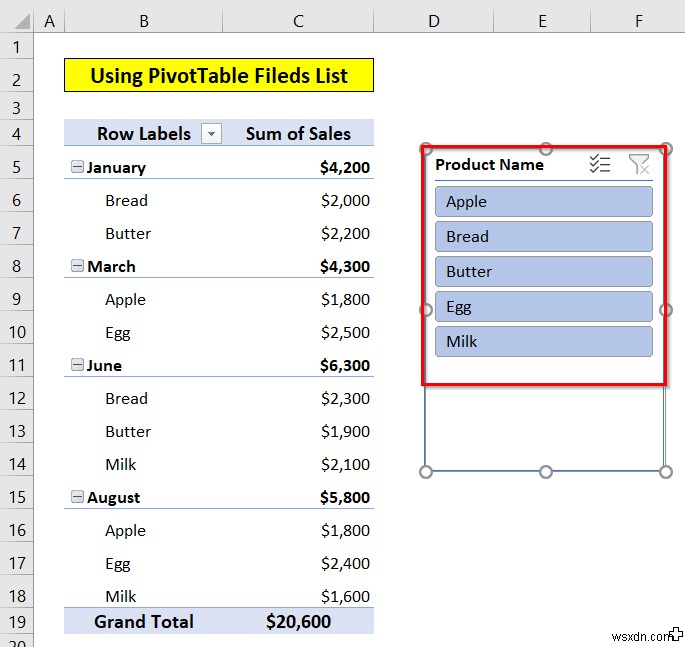Click the $20,600 grand total cell
The height and width of the screenshot is (647, 685).
[298, 621]
